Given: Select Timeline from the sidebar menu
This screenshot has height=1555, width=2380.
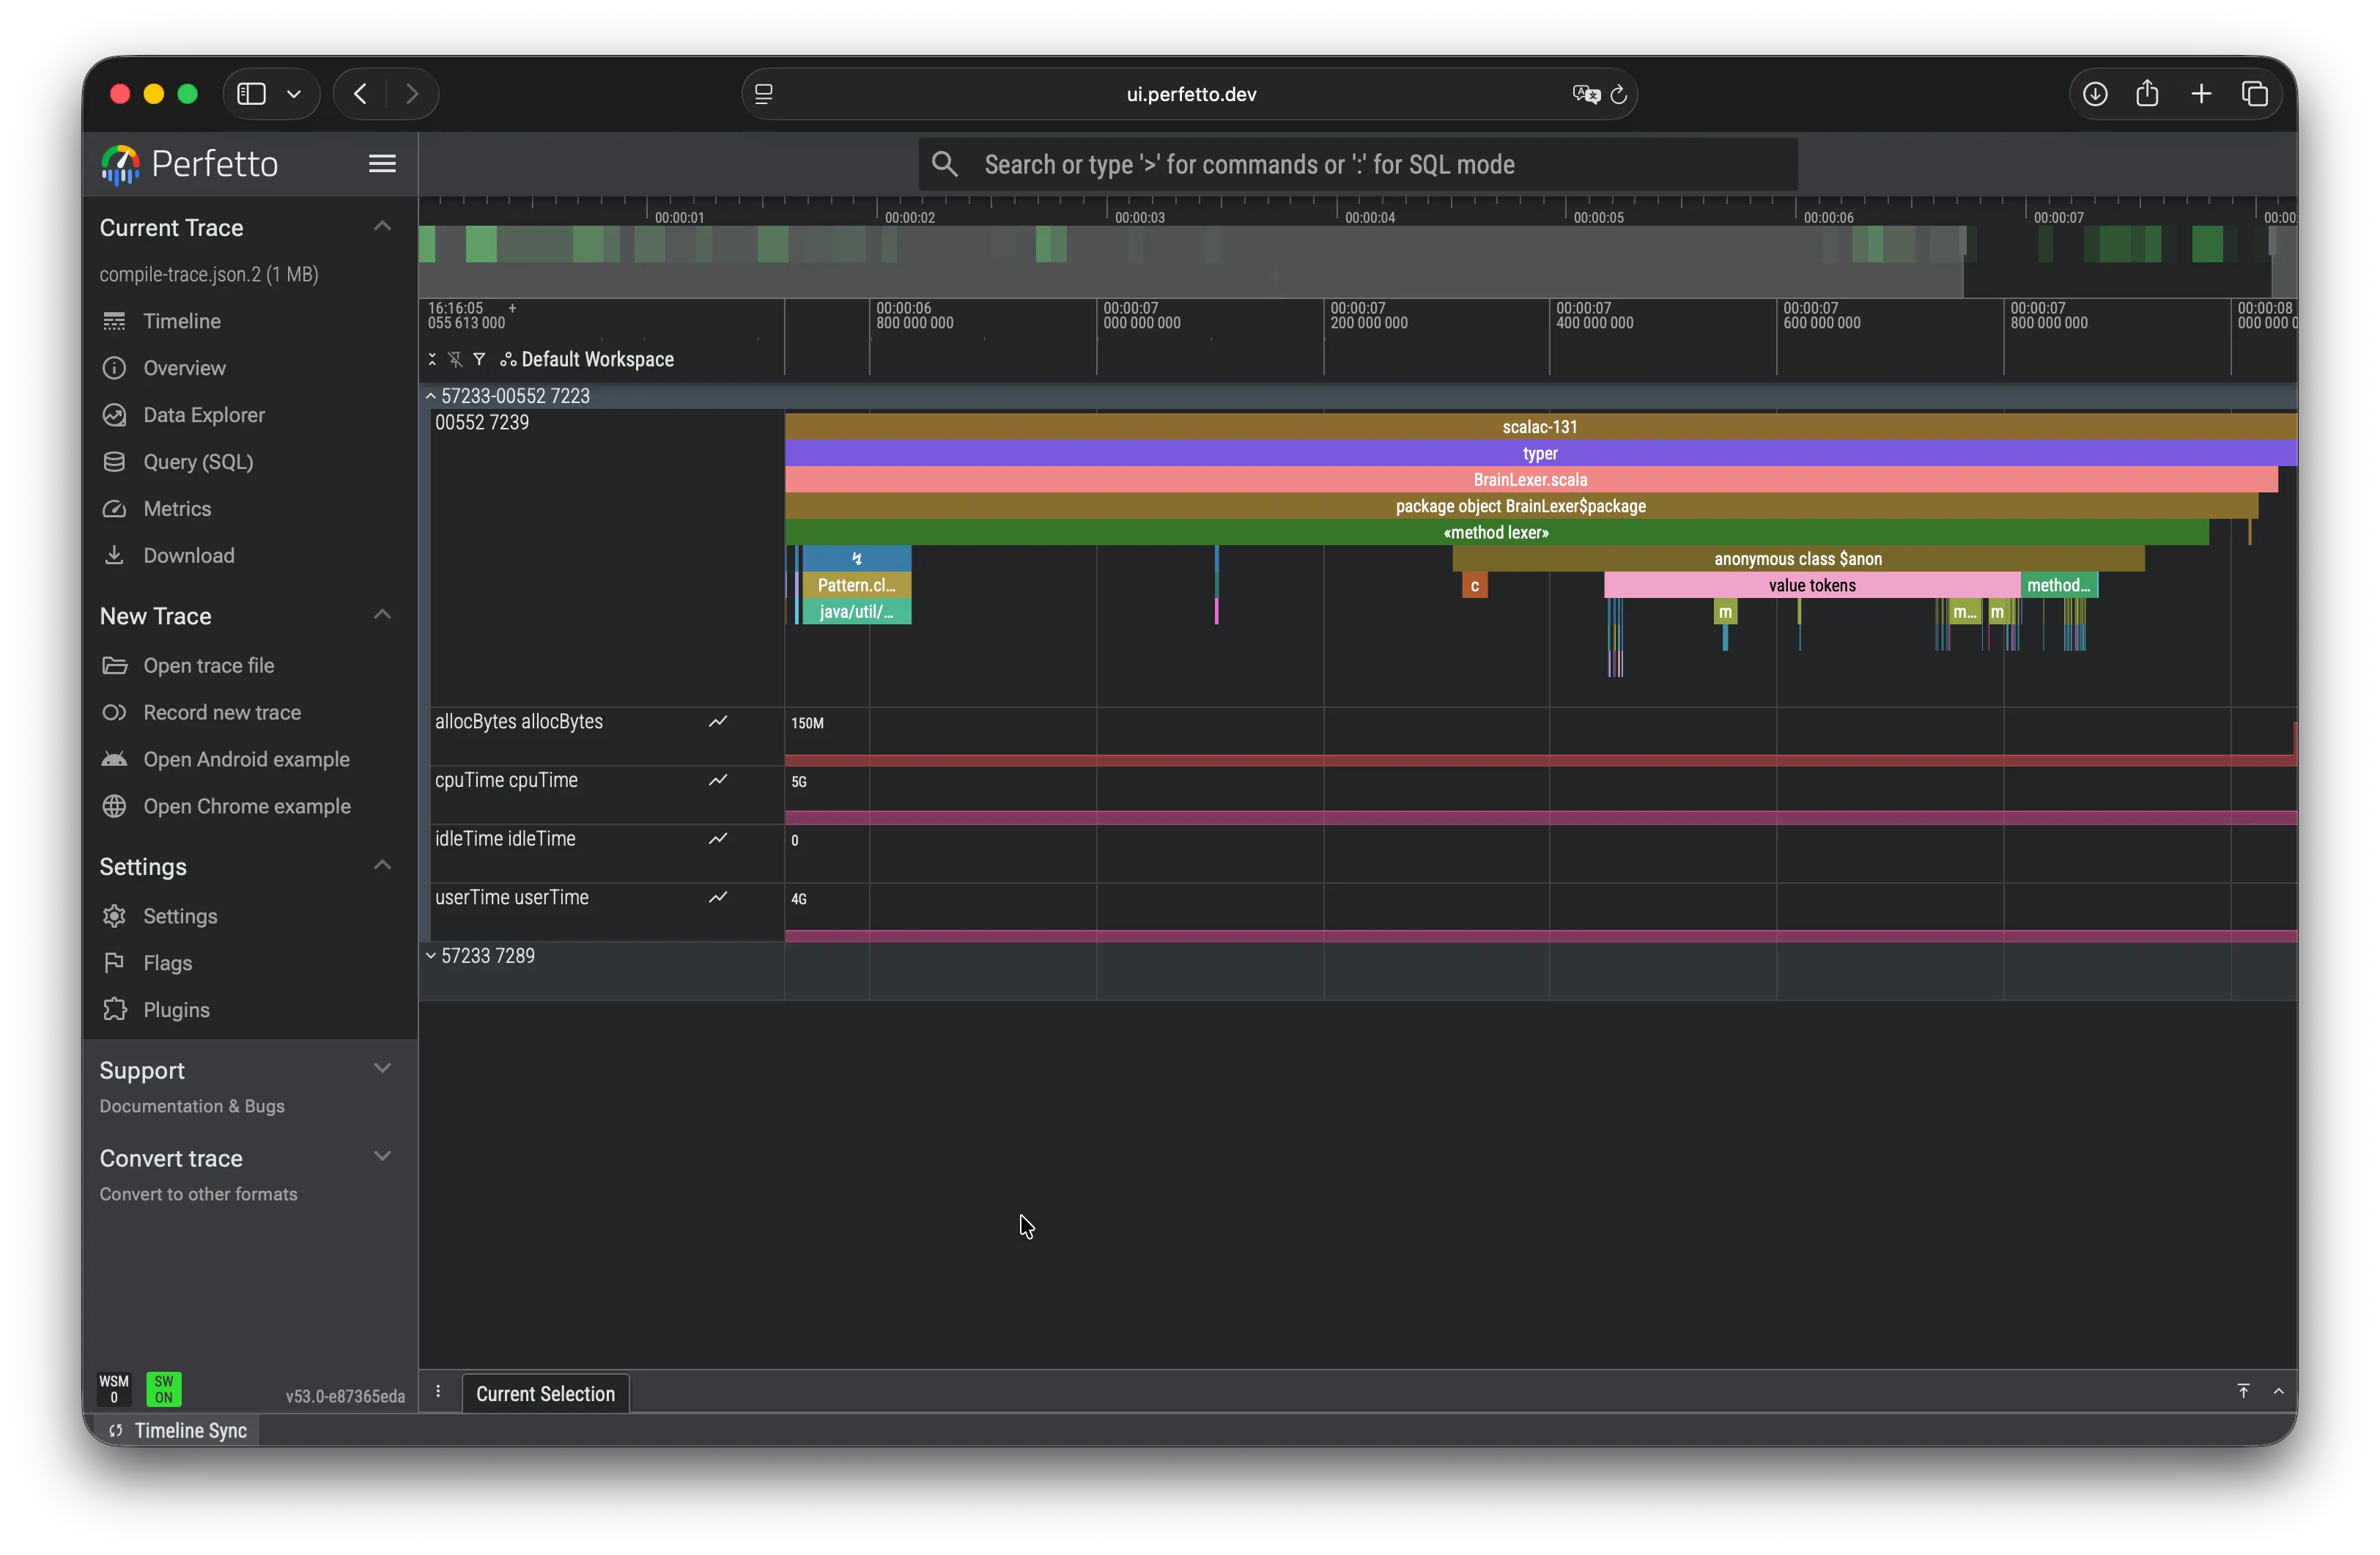Looking at the screenshot, I should tap(181, 321).
